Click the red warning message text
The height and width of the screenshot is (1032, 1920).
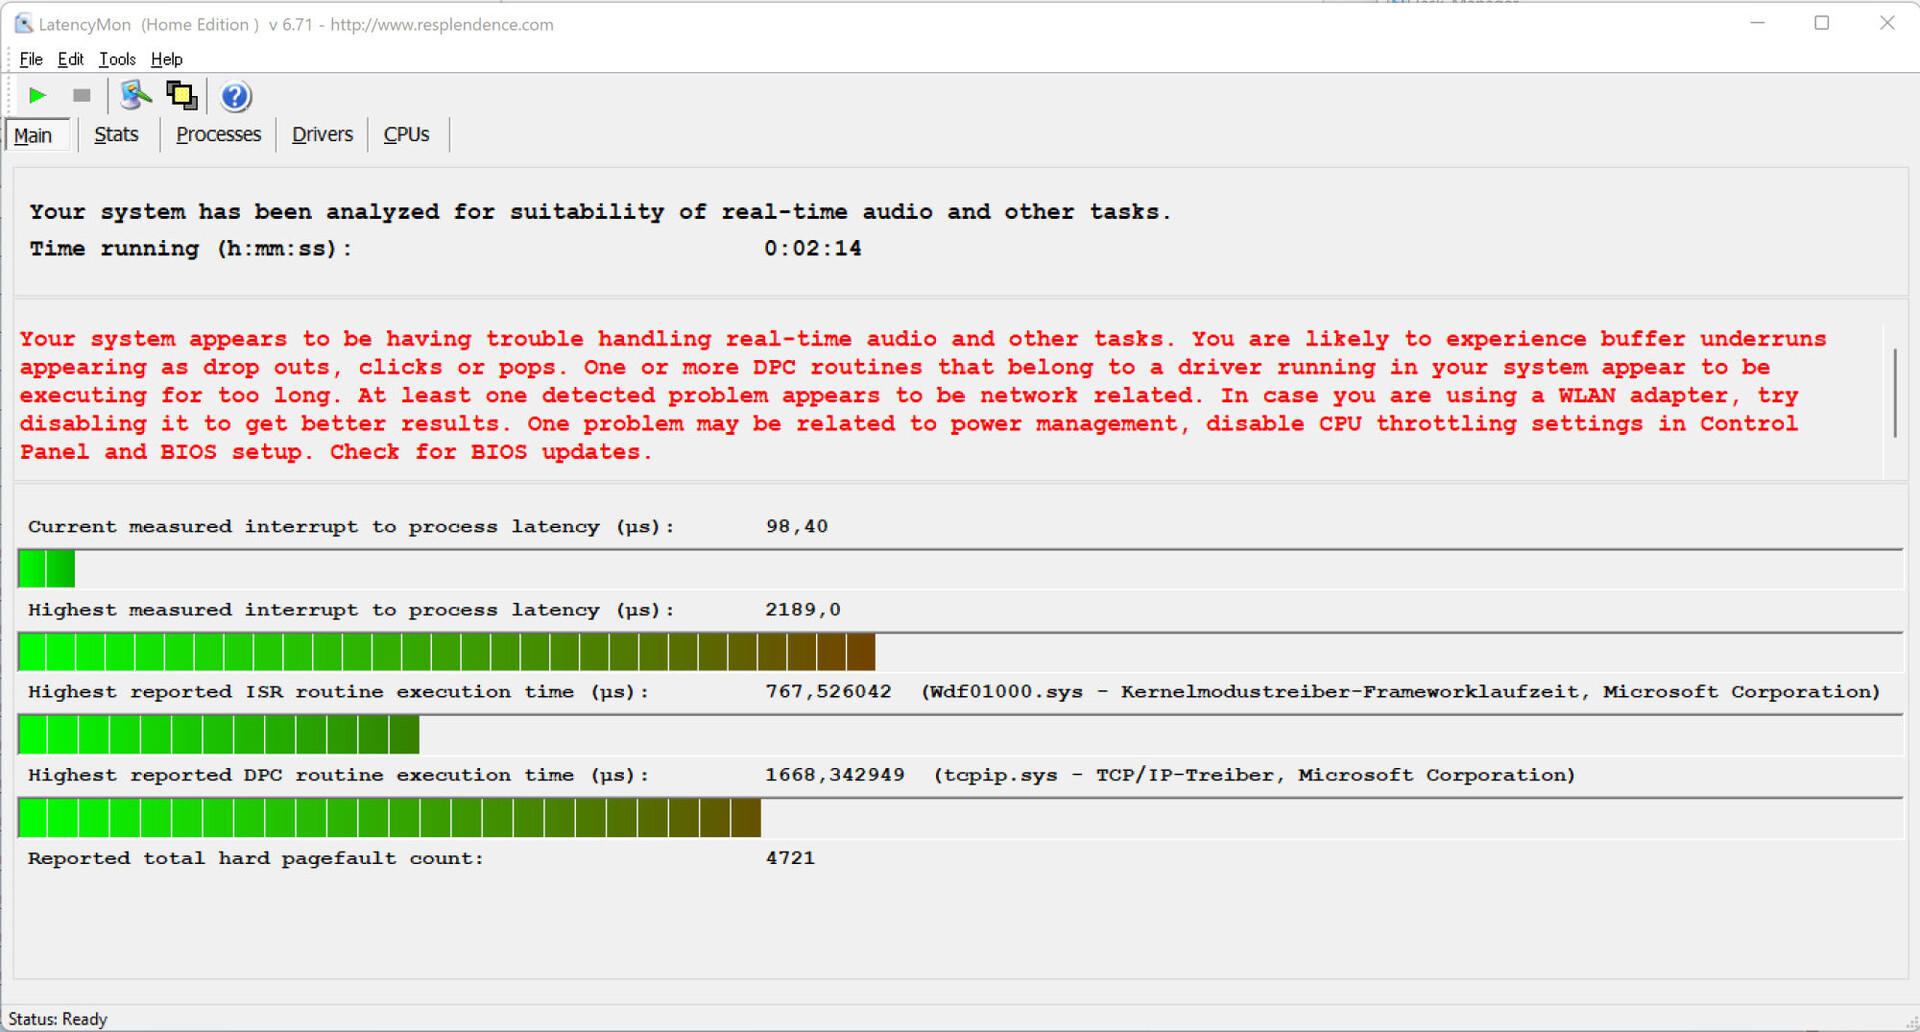922,395
